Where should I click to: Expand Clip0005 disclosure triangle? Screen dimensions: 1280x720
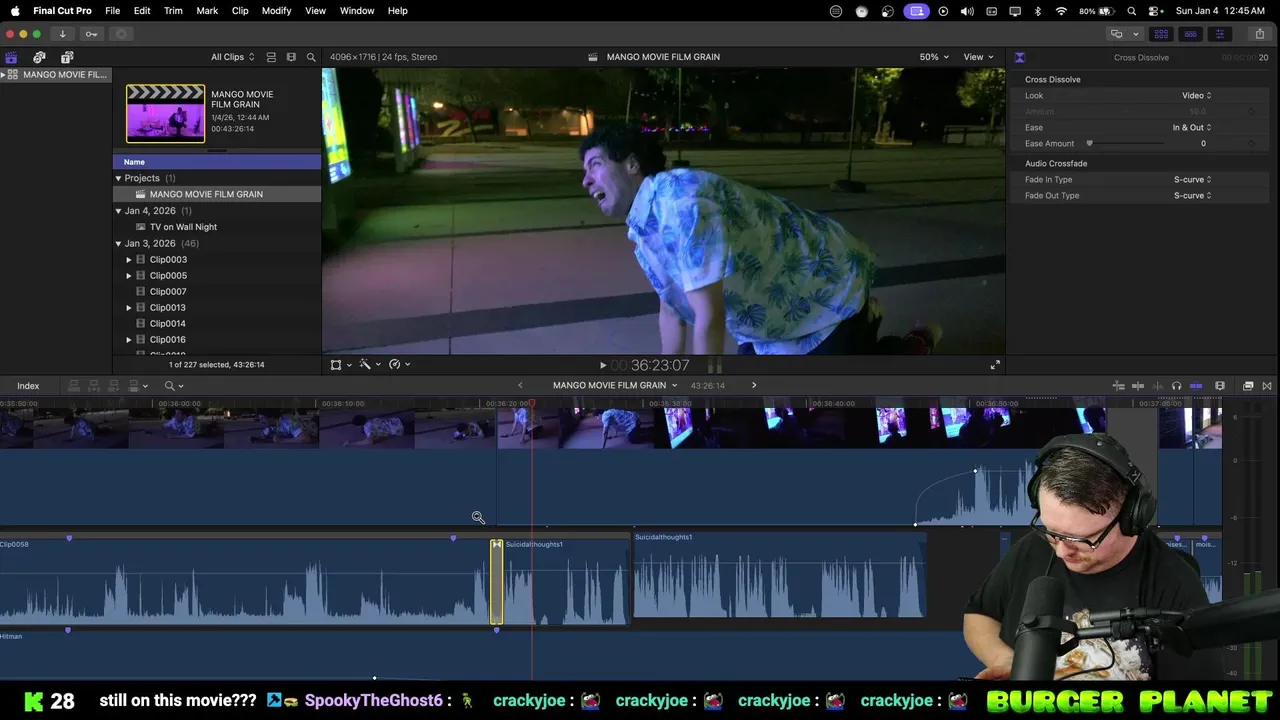click(129, 276)
